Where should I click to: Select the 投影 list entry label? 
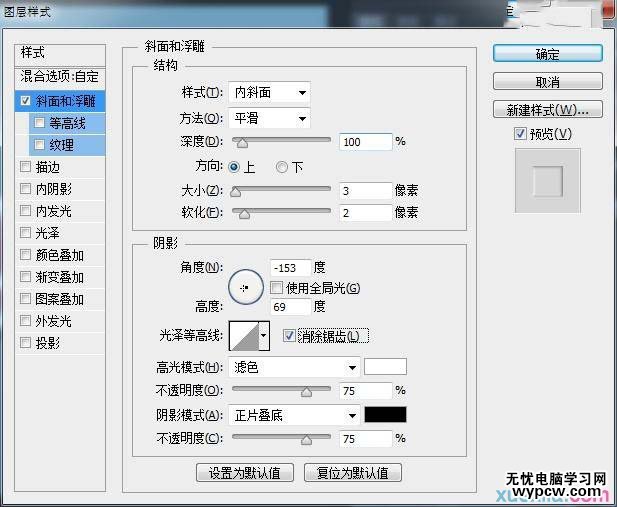(x=47, y=343)
